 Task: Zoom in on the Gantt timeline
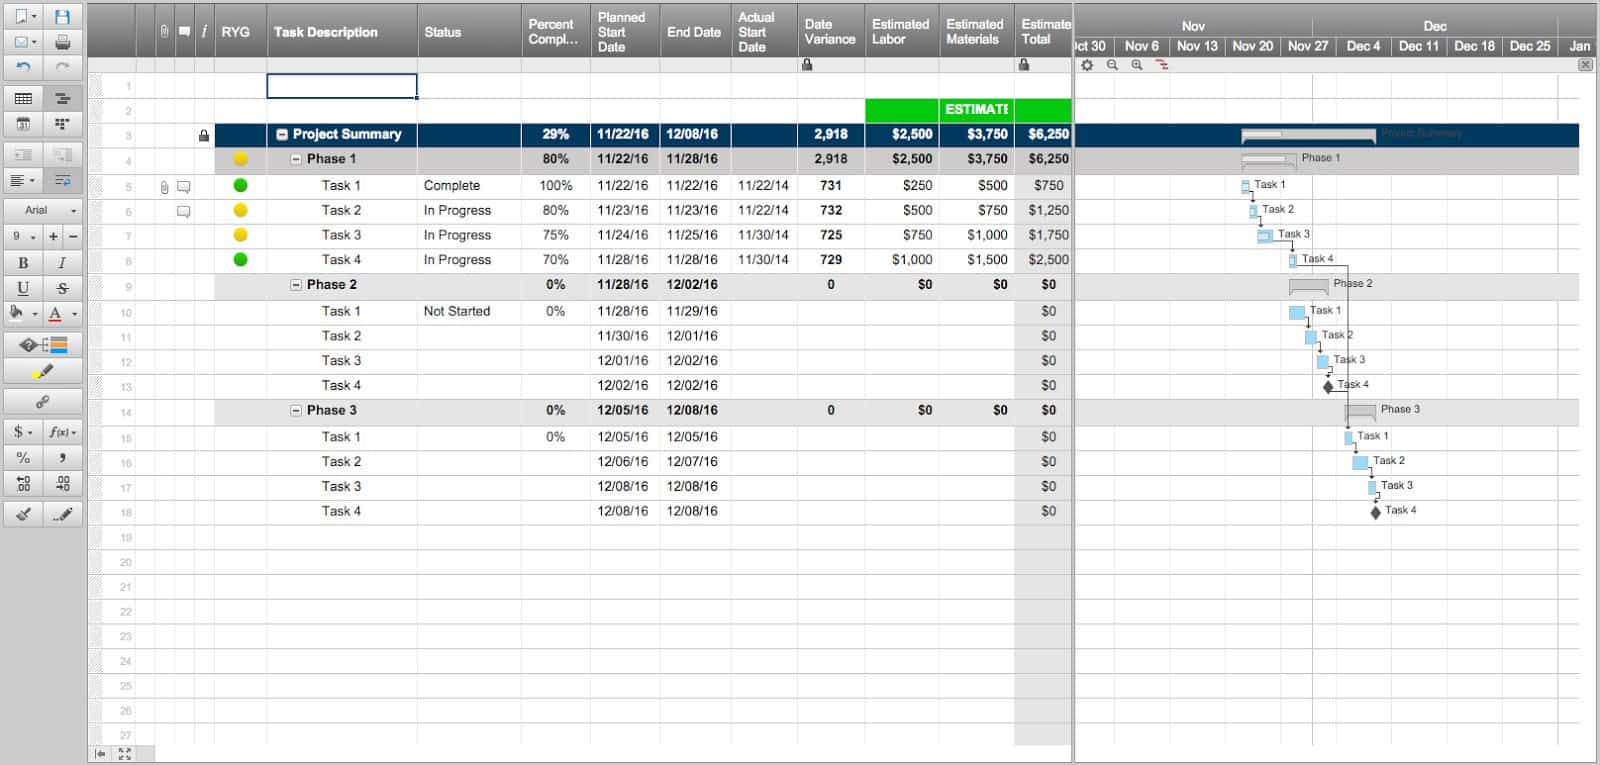[1137, 65]
